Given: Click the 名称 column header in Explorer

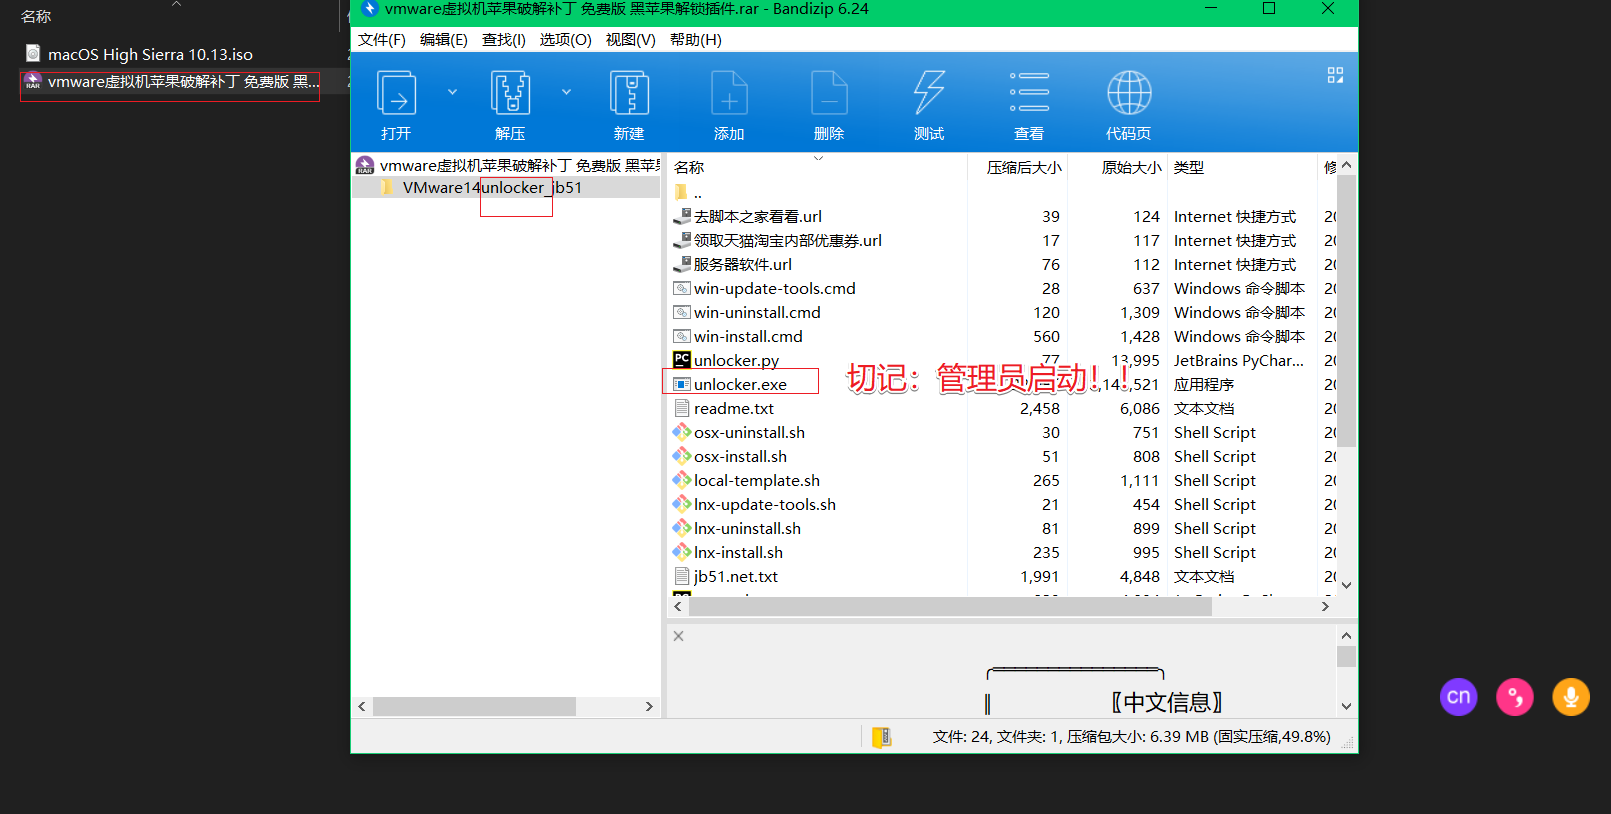Looking at the screenshot, I should (36, 17).
